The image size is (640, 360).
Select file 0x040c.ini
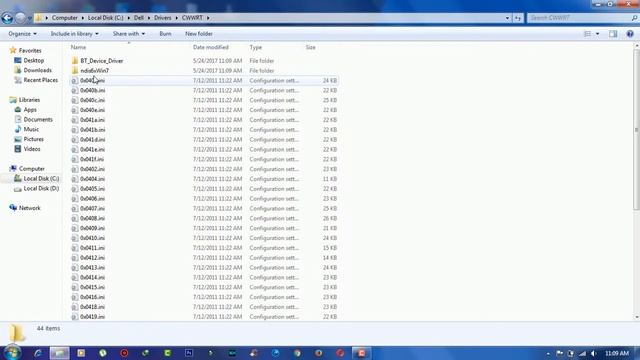92,100
